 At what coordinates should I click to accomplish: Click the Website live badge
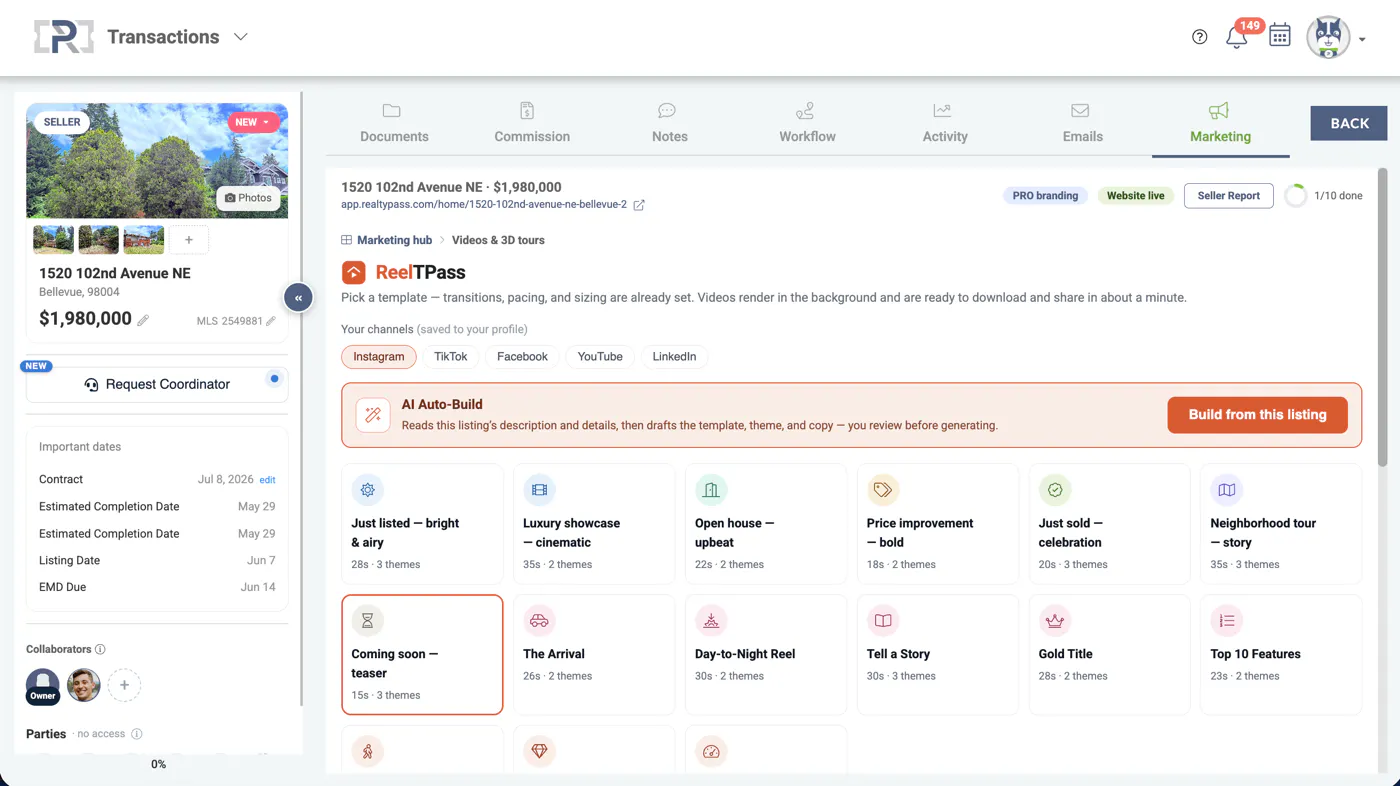(x=1135, y=196)
